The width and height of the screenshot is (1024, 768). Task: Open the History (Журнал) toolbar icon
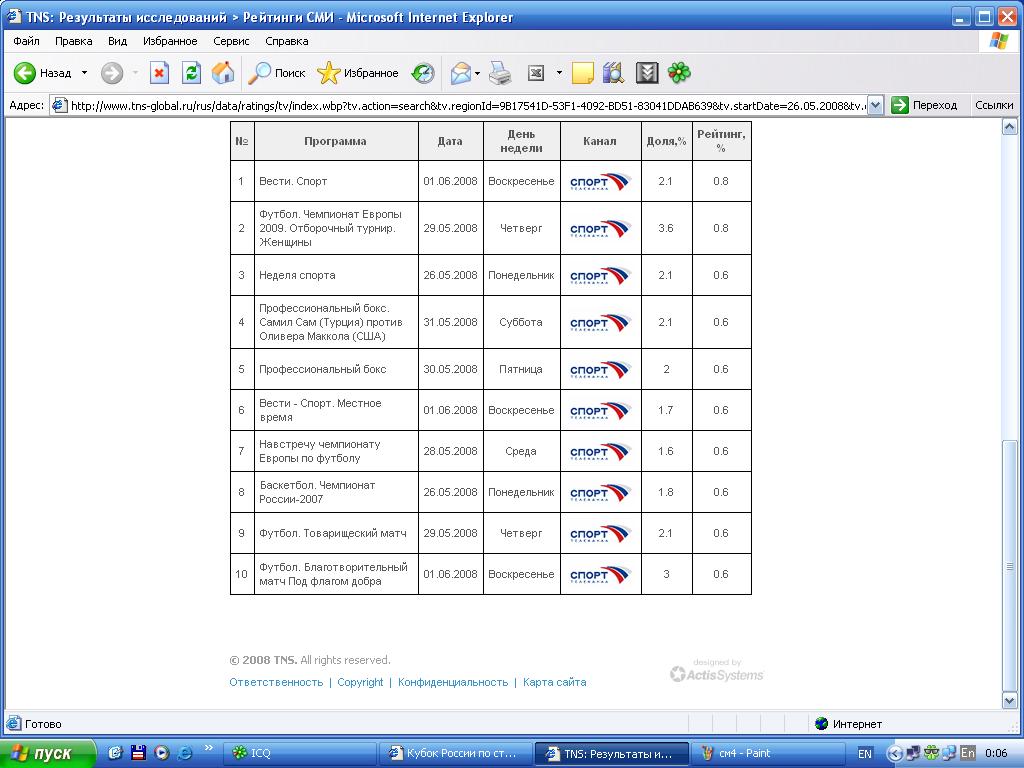423,73
